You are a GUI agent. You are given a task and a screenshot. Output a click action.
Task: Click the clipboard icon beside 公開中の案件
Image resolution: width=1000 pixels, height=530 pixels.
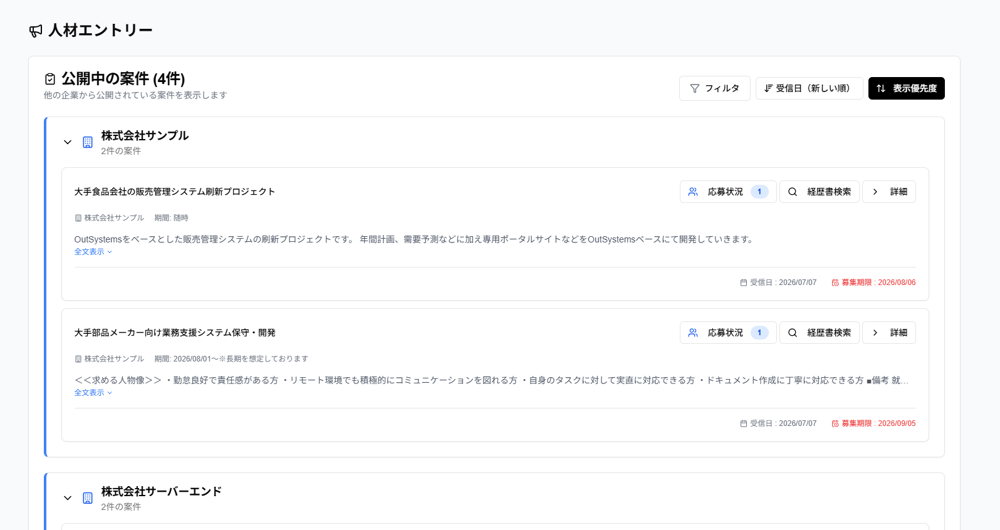(50, 79)
